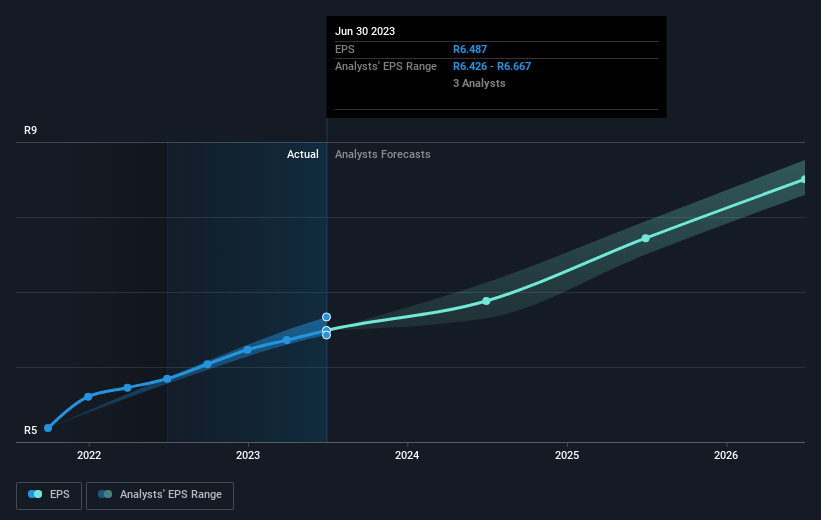Screen dimensions: 821x520
Task: Click the Analysts Forecasts label
Action: [x=383, y=154]
